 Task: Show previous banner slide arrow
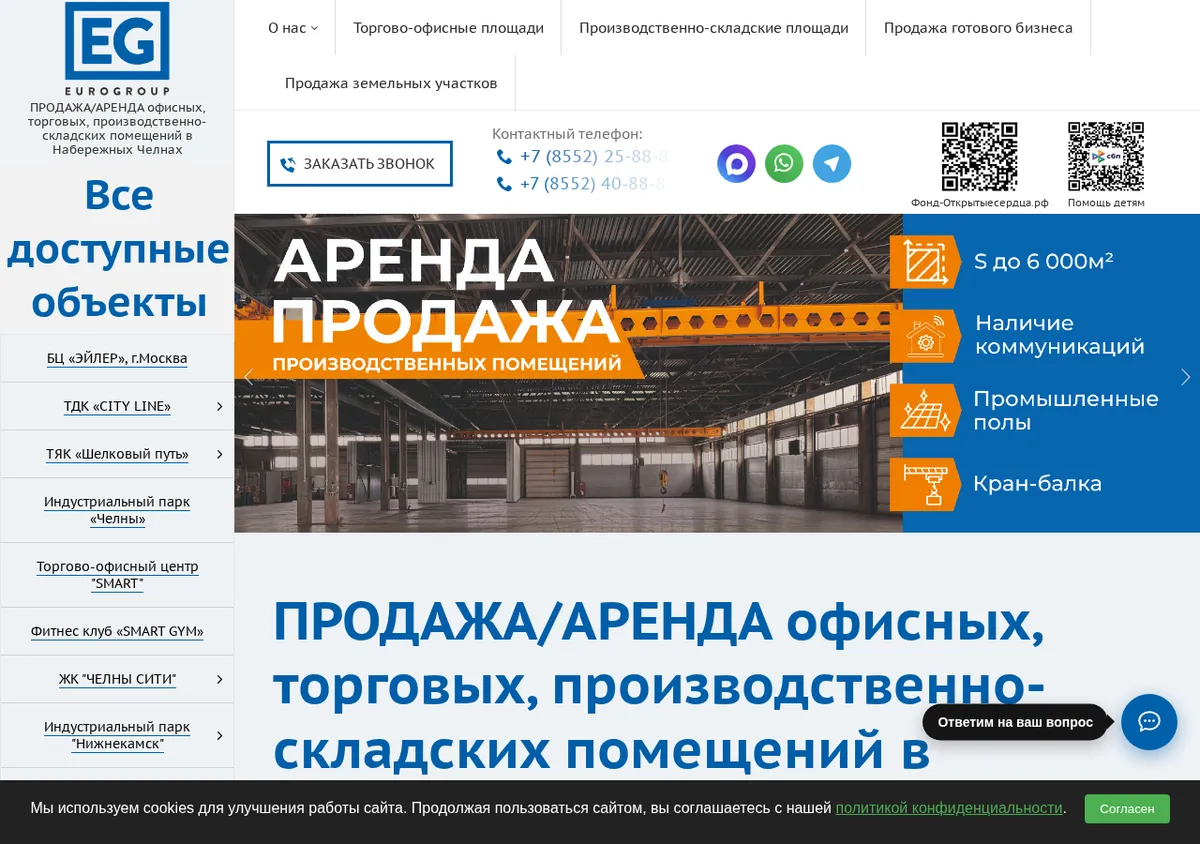(249, 377)
